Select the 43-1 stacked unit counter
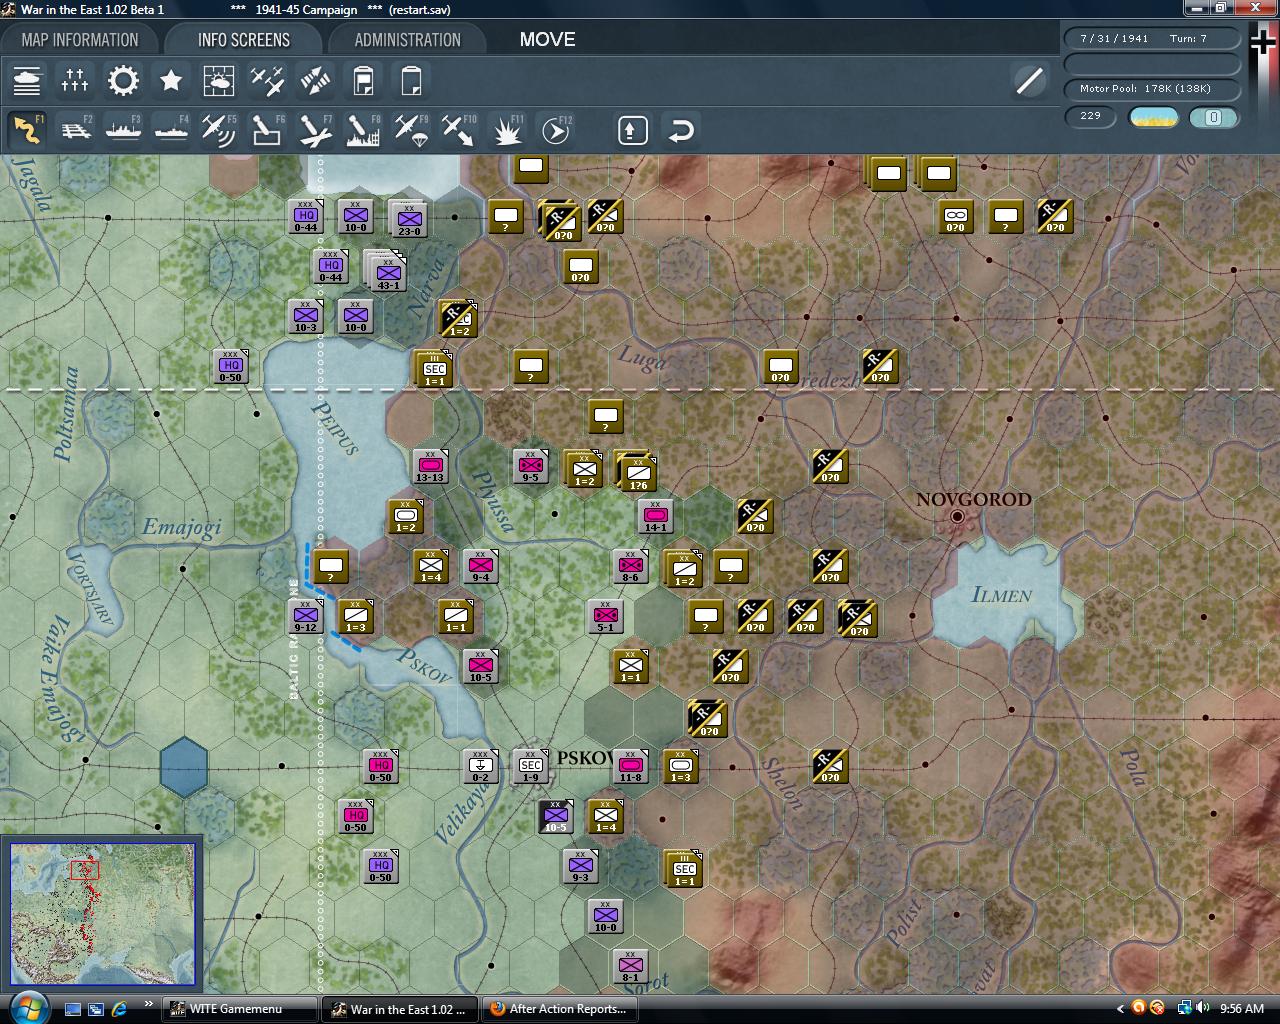The height and width of the screenshot is (1024, 1280). (x=387, y=271)
